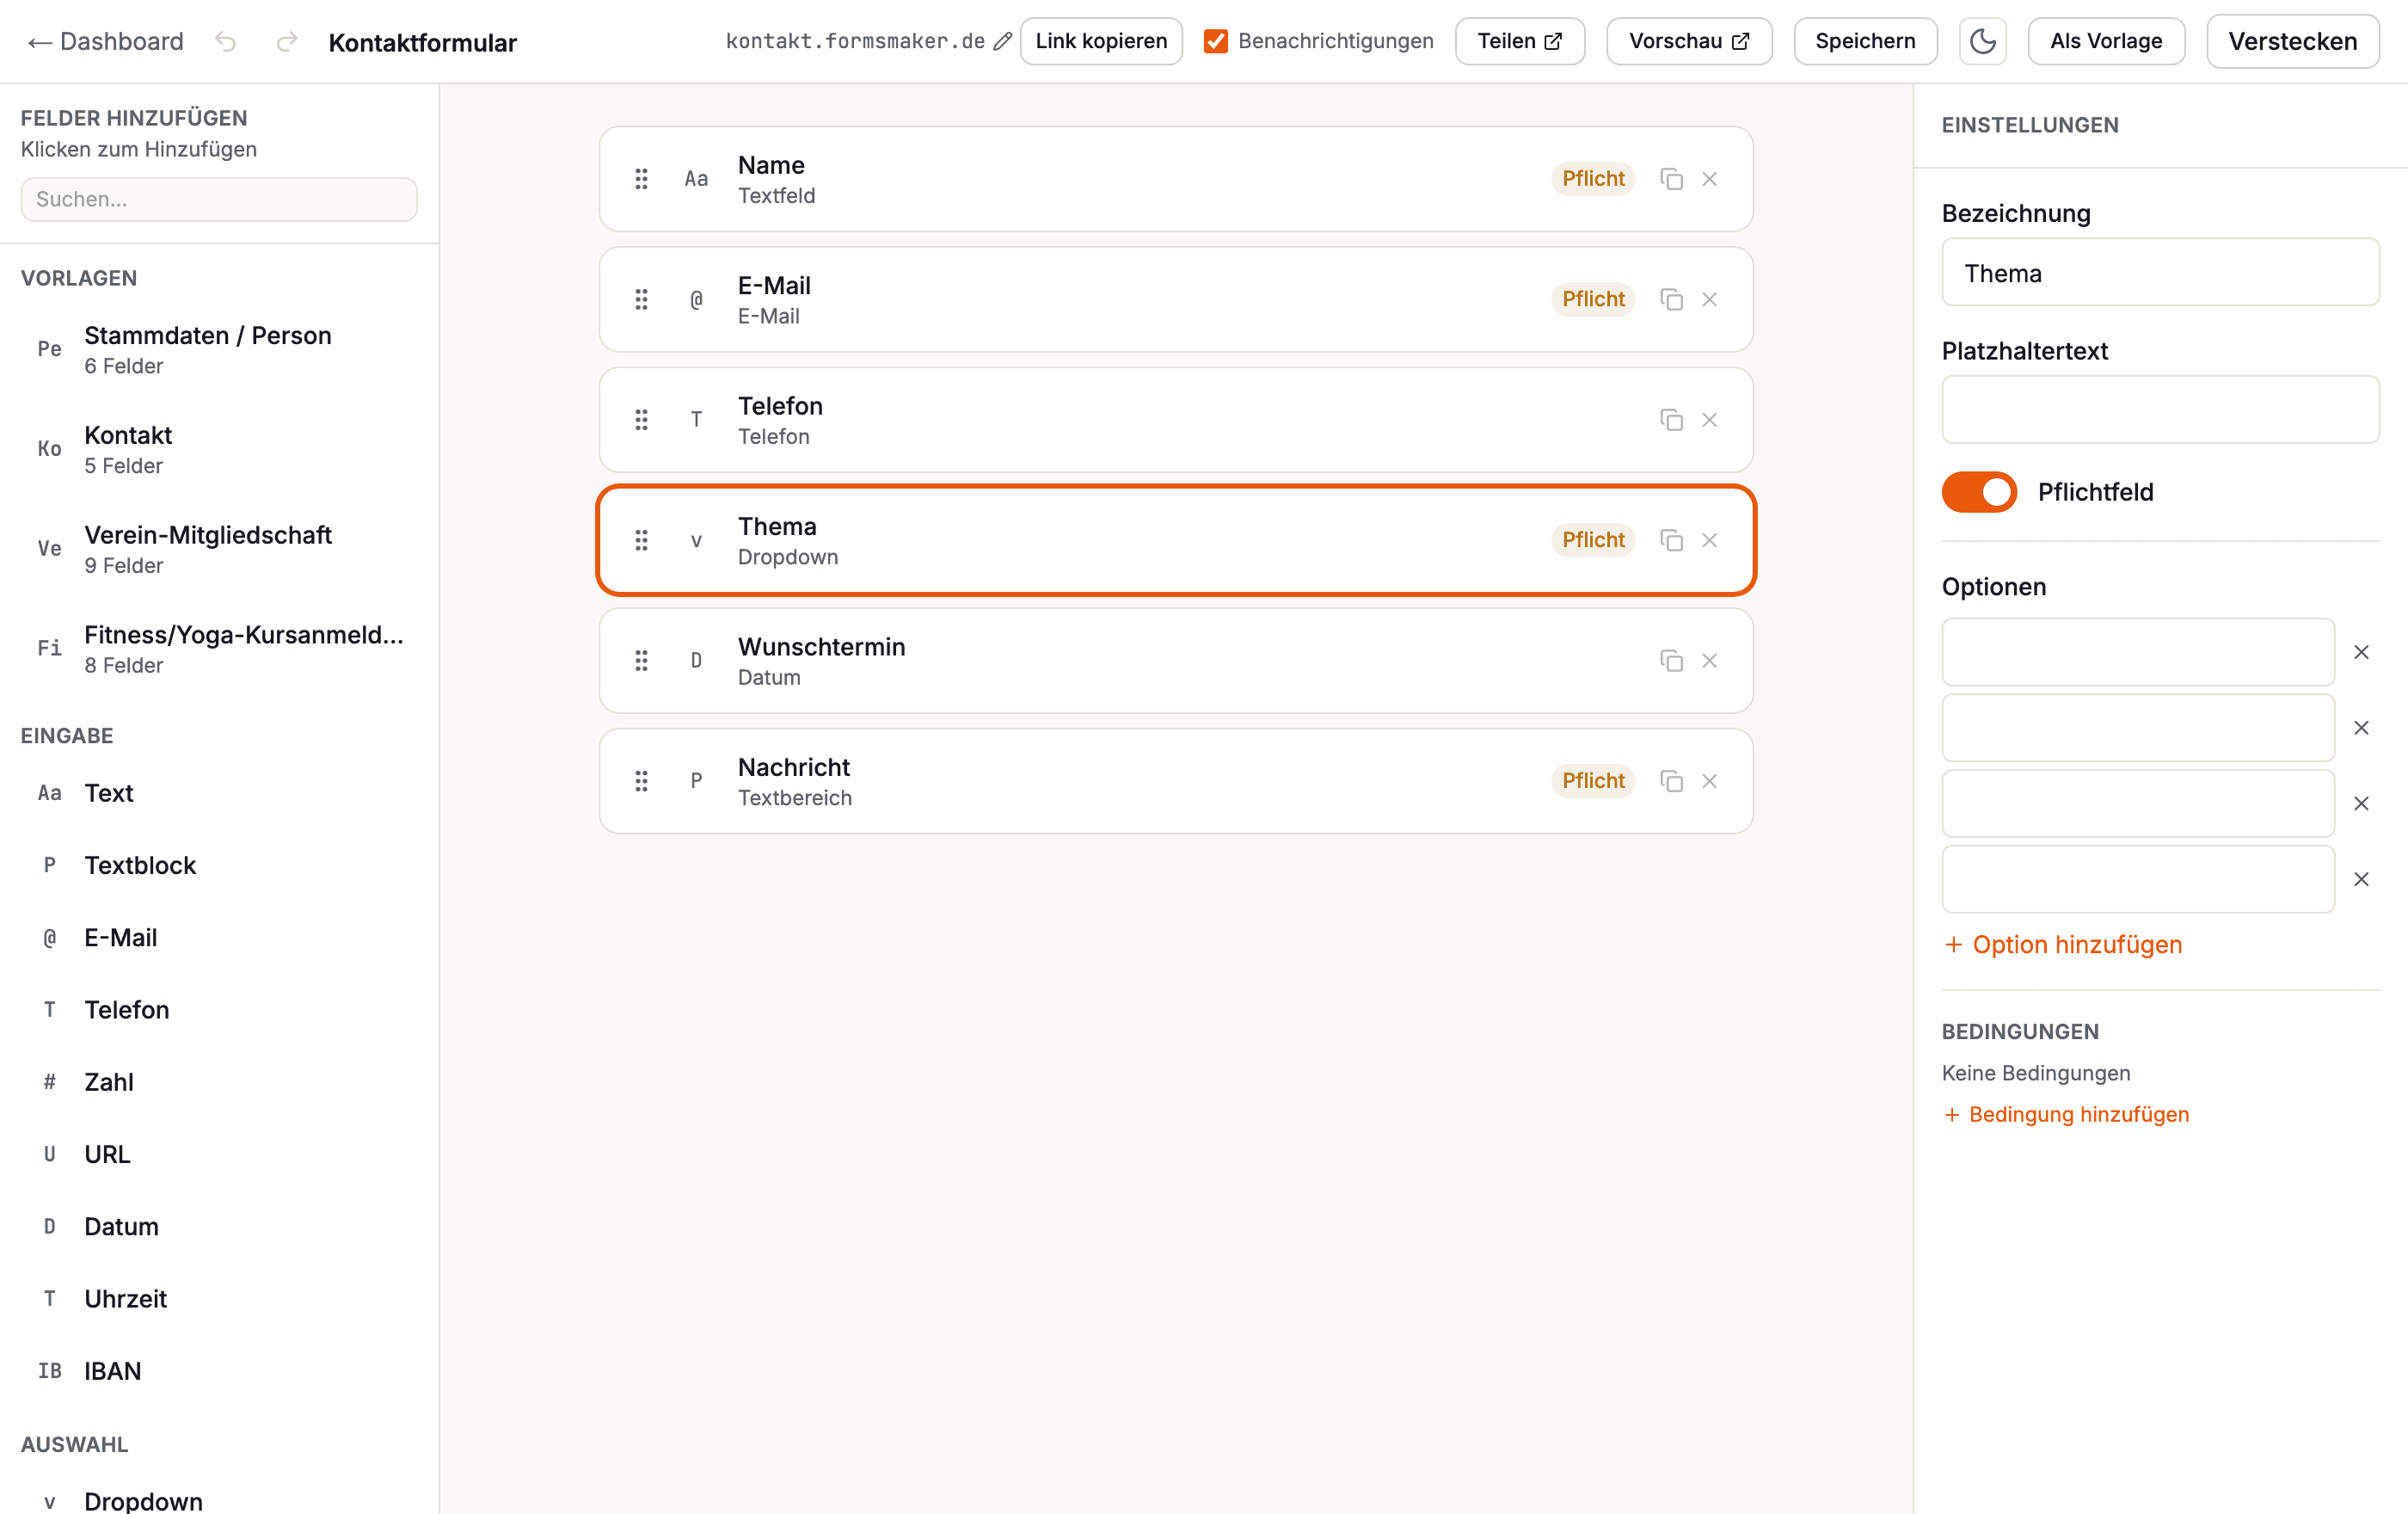The height and width of the screenshot is (1514, 2408).
Task: Click the Link kopieren button
Action: coord(1101,41)
